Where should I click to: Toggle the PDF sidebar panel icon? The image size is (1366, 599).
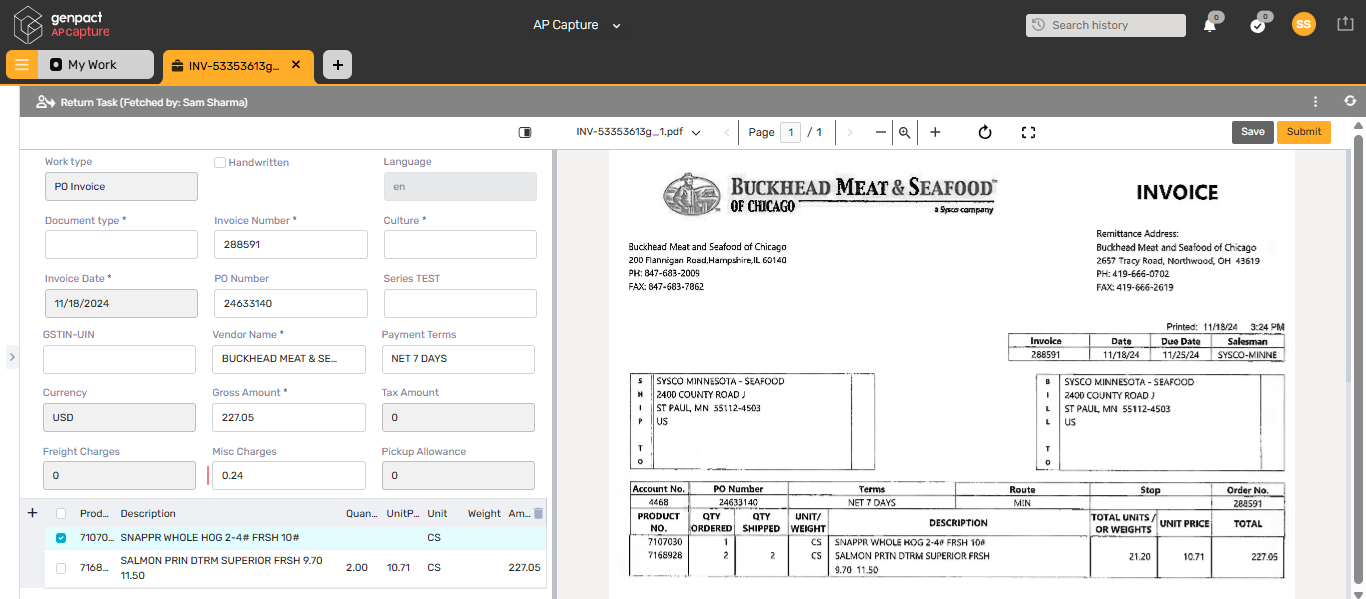click(x=525, y=132)
